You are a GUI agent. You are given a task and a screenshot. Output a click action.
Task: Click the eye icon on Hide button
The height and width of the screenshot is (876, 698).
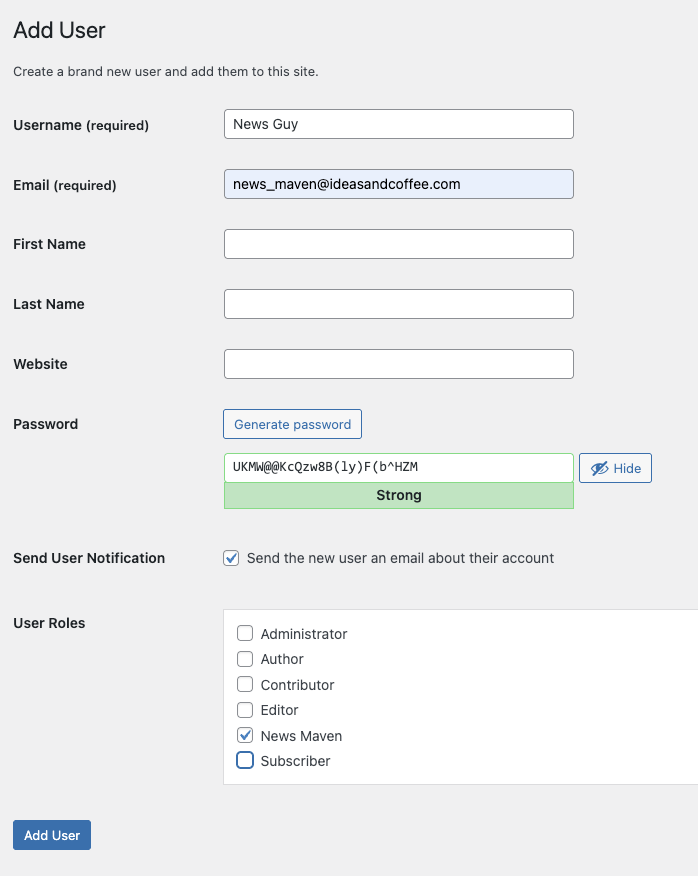point(599,468)
